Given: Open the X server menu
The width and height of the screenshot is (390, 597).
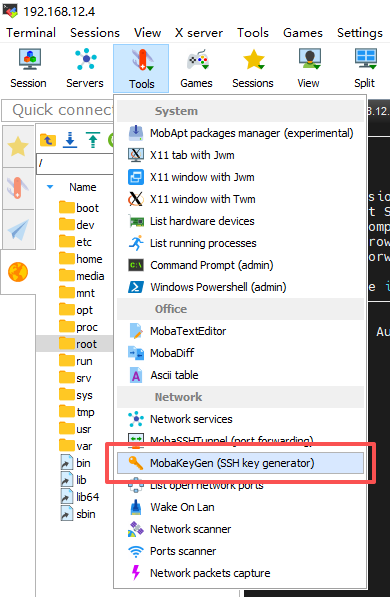Looking at the screenshot, I should (199, 33).
